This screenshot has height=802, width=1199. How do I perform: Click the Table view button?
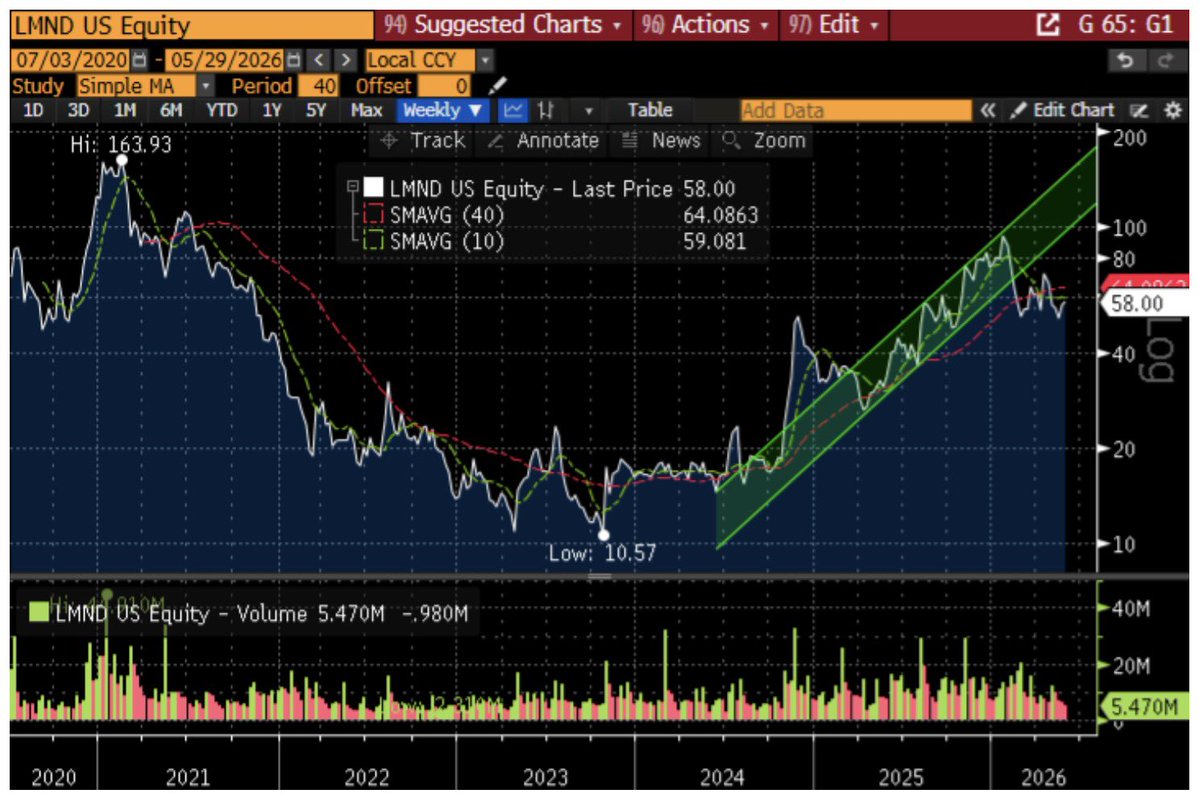click(650, 110)
